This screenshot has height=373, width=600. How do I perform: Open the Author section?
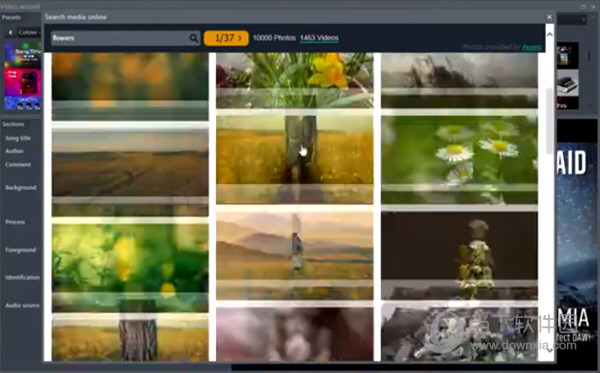click(15, 151)
